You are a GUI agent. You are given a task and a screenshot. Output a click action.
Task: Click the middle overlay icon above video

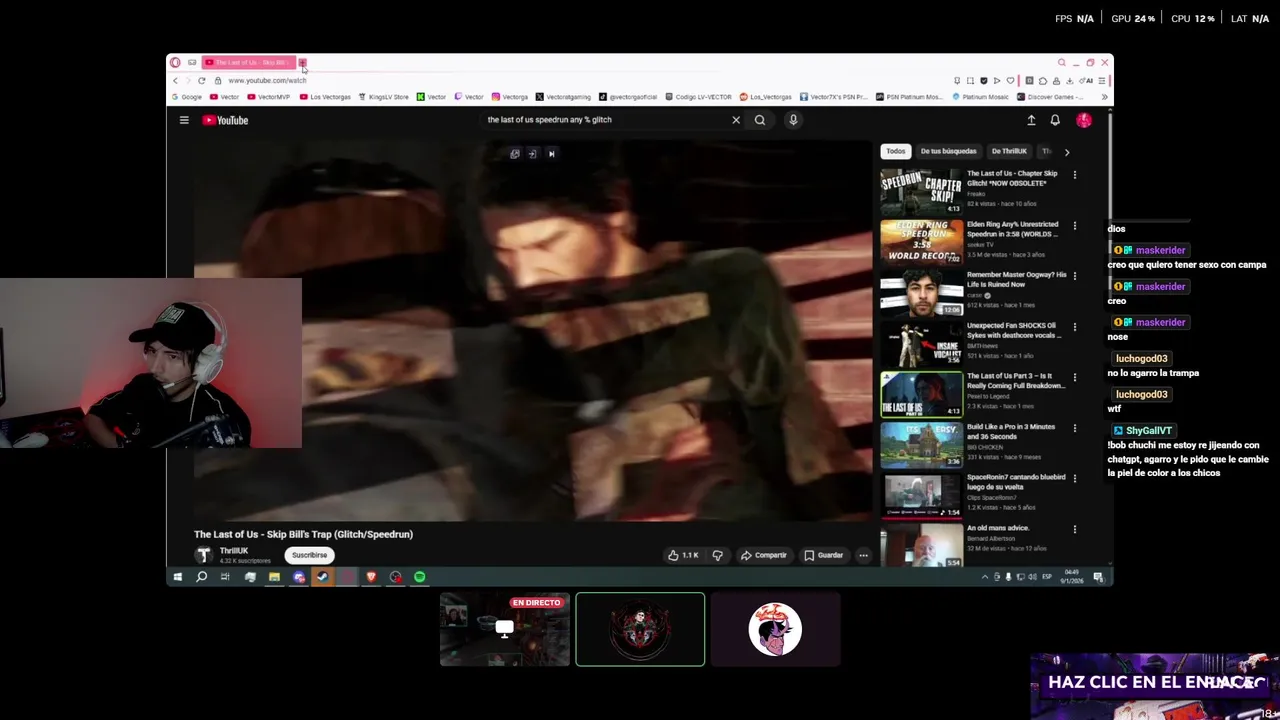(x=533, y=154)
